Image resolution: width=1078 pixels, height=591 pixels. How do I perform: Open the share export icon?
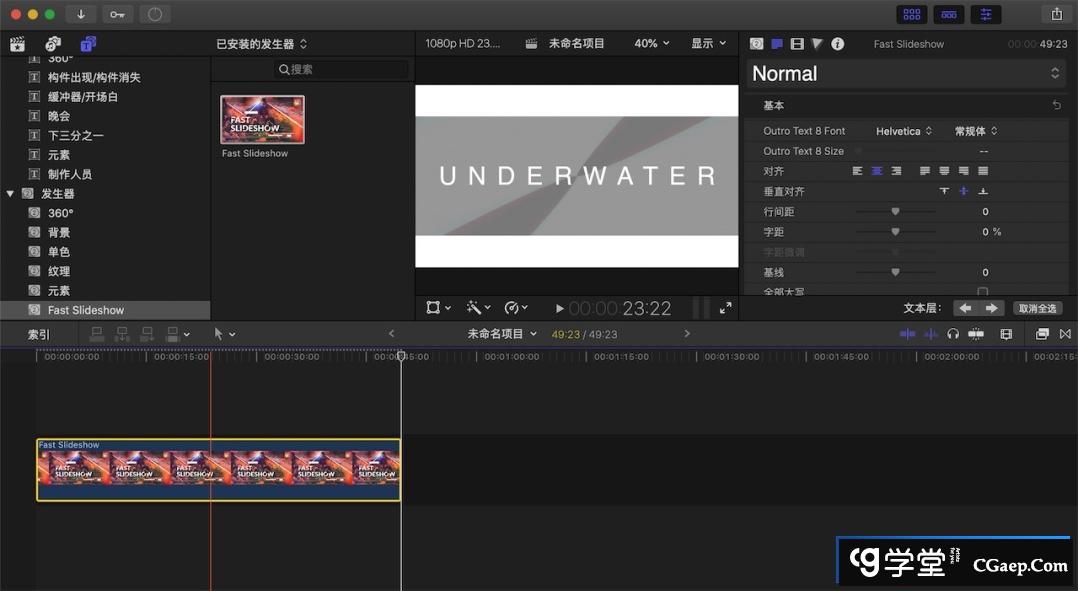tap(1056, 14)
